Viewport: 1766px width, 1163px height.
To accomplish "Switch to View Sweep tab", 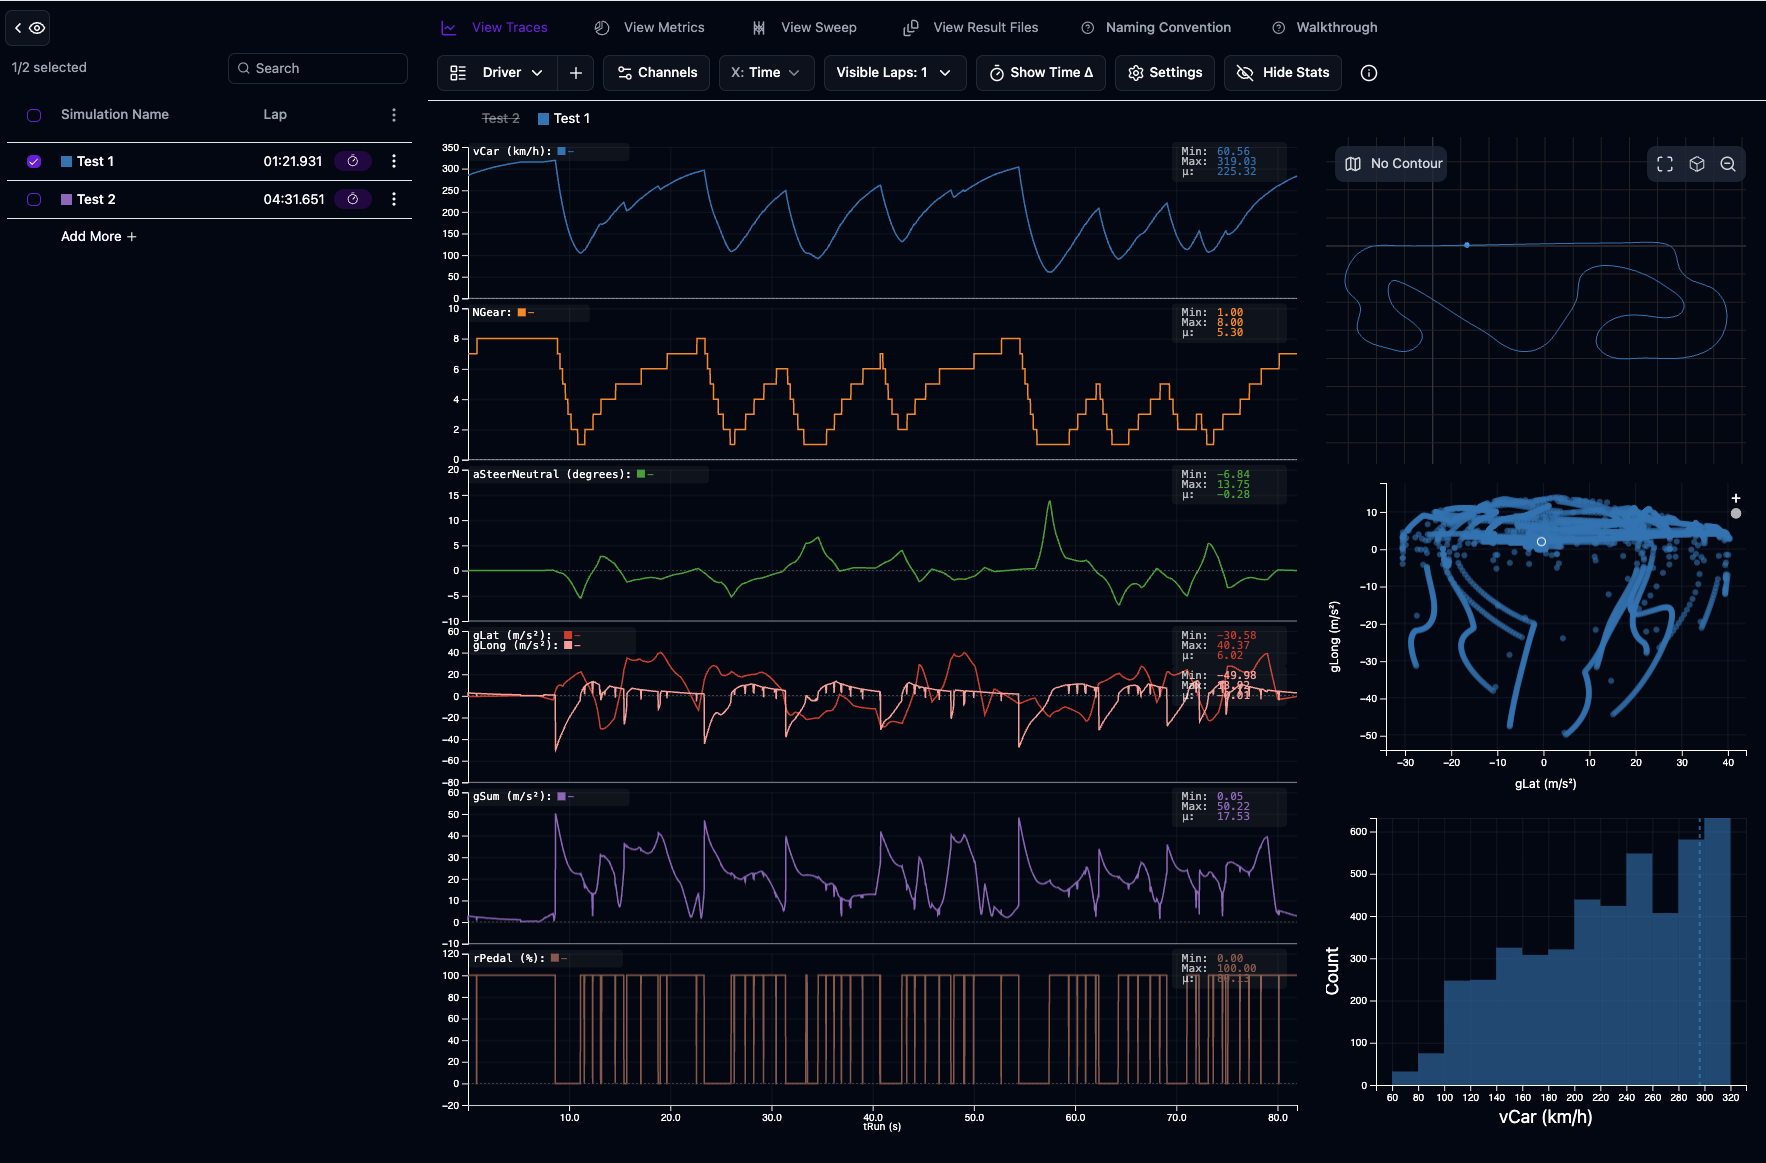I will pyautogui.click(x=805, y=28).
